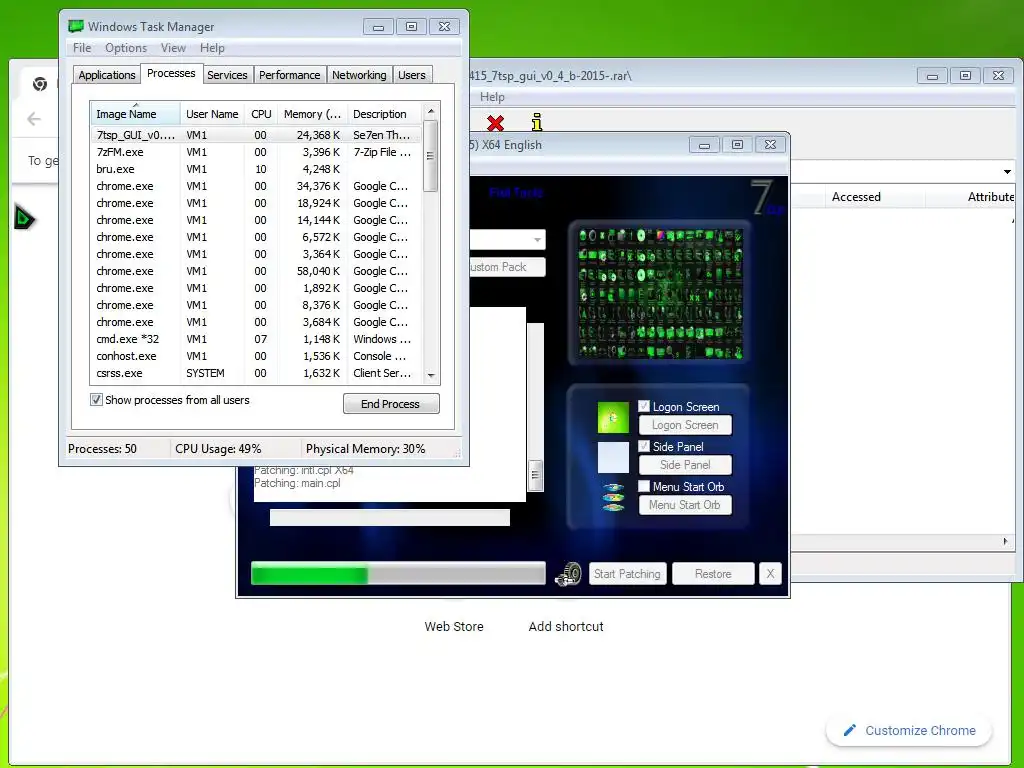
Task: Click the Side Panel button
Action: click(x=685, y=465)
